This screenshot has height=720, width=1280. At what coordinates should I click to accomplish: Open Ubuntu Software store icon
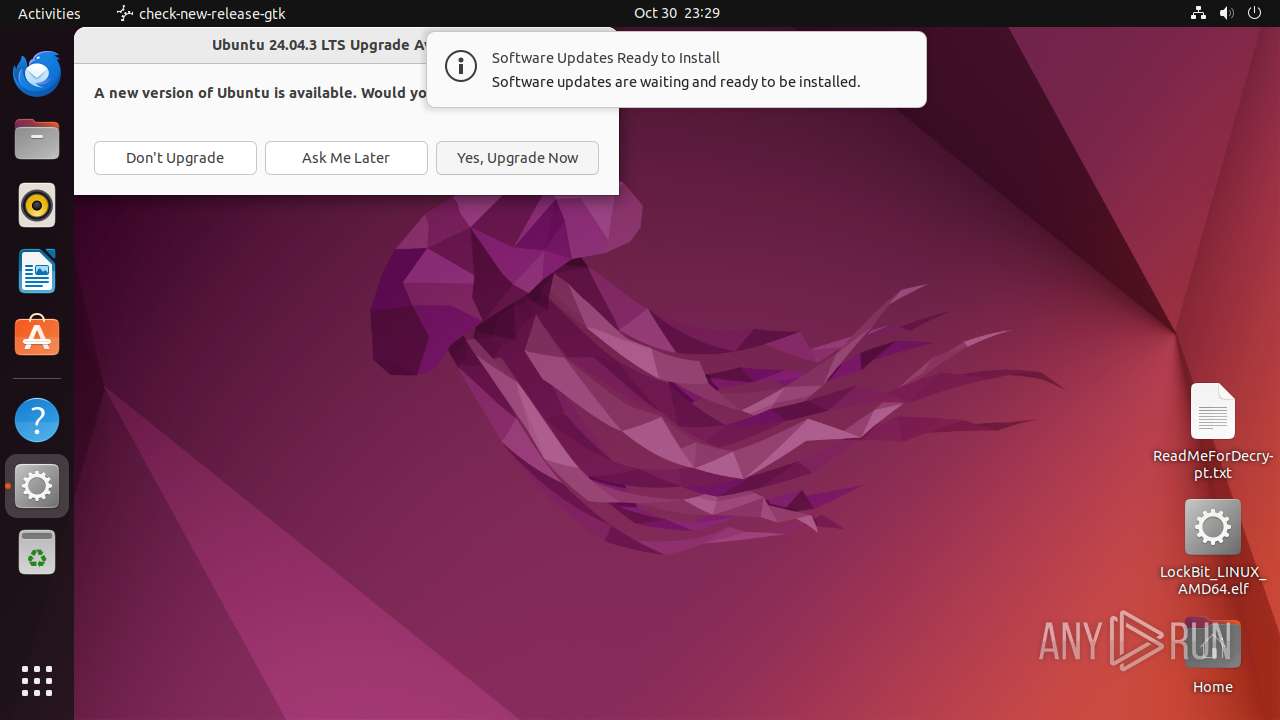click(x=37, y=337)
